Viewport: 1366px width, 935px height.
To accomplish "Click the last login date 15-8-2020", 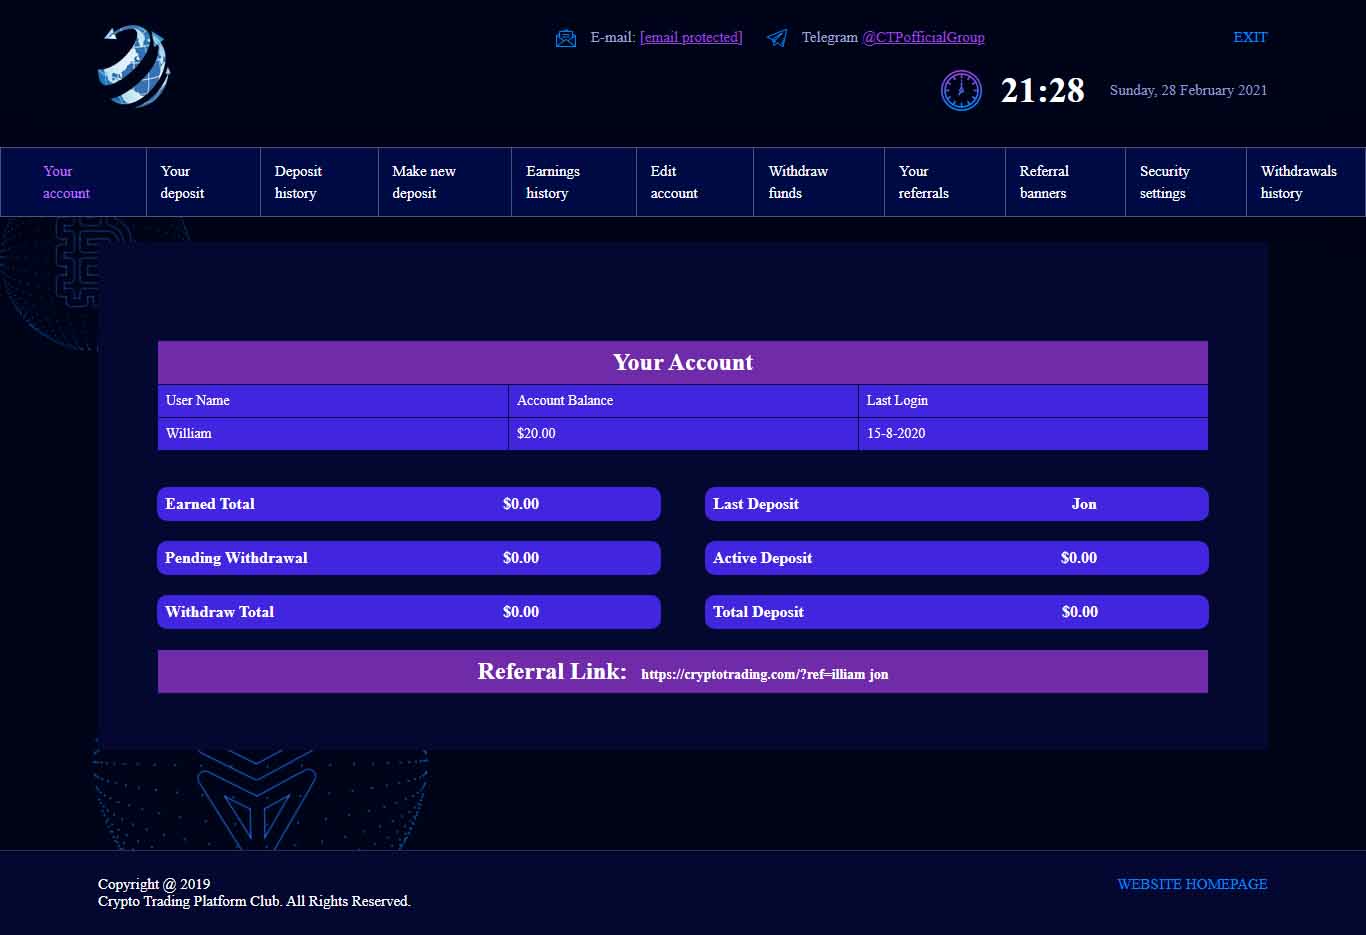I will coord(896,433).
